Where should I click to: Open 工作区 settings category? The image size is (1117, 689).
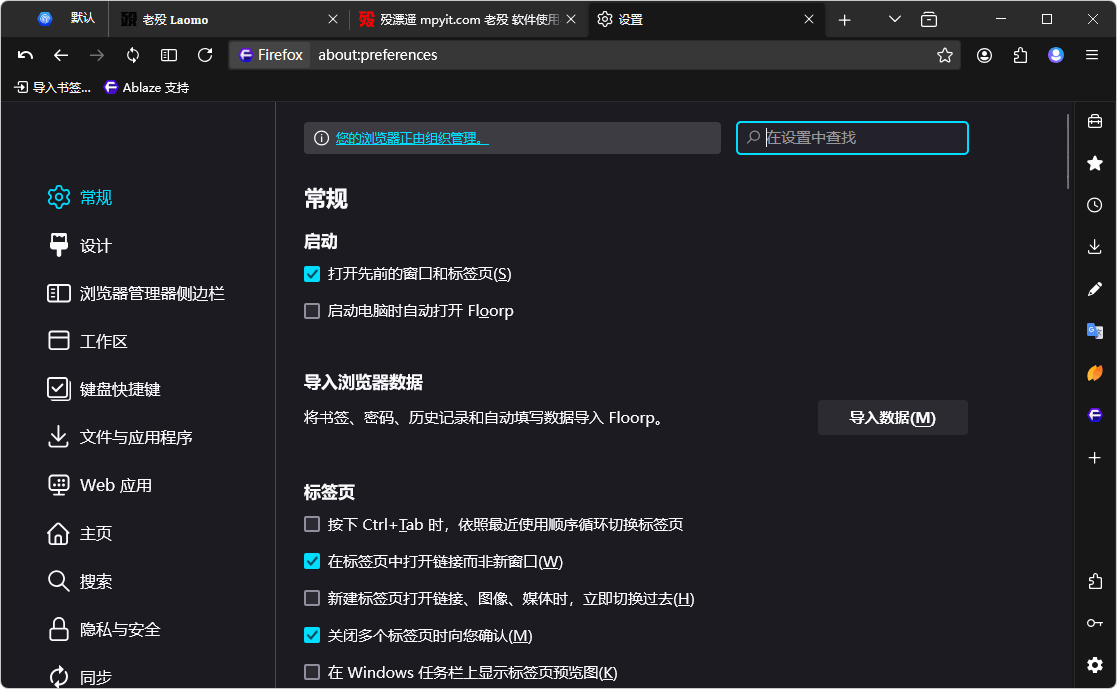pos(88,341)
